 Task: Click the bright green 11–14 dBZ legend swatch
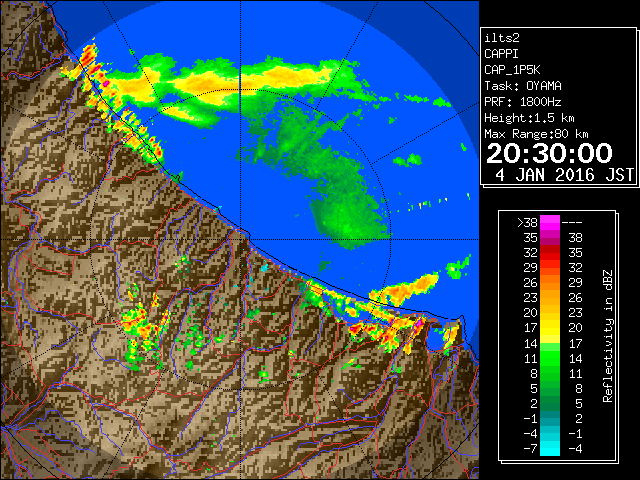[550, 358]
